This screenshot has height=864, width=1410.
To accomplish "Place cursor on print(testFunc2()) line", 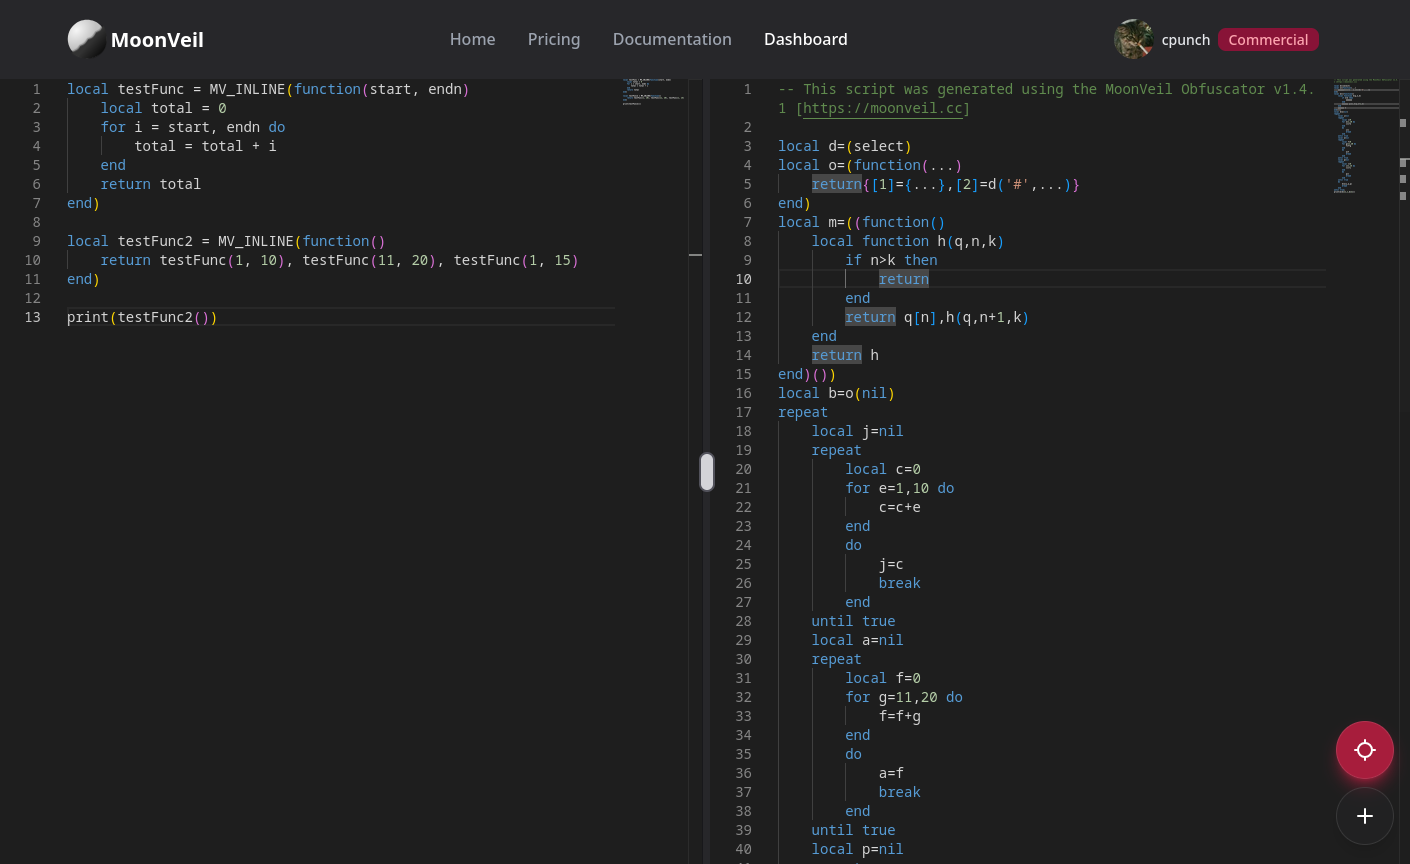I will point(142,317).
